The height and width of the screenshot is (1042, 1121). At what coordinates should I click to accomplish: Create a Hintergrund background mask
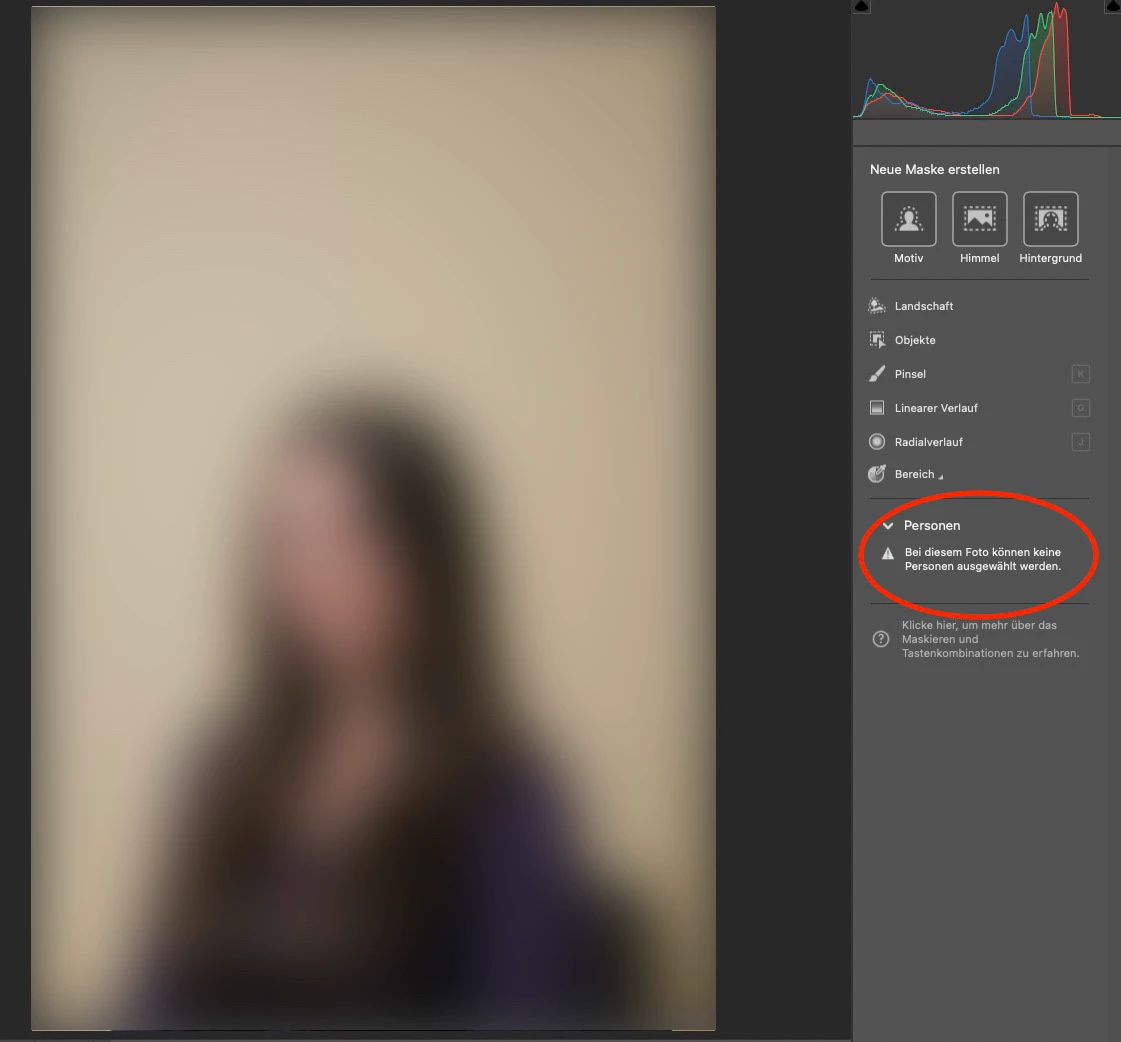[1050, 219]
